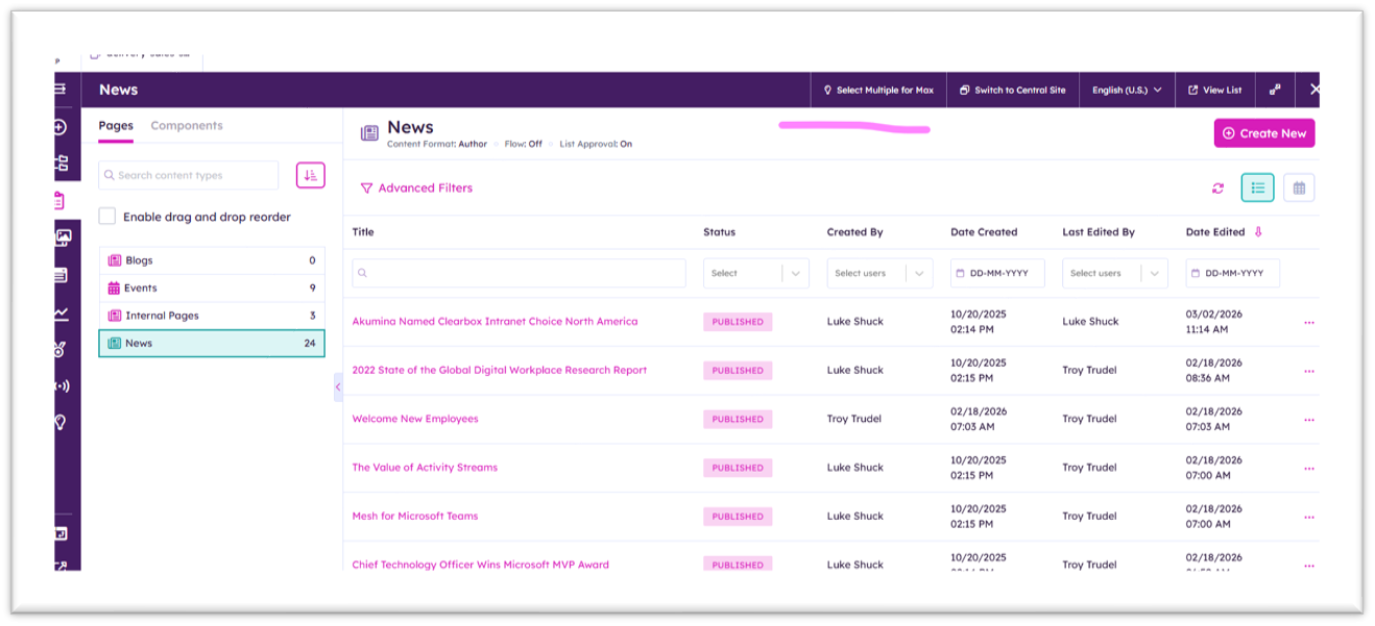This screenshot has height=626, width=1375.
Task: Switch to the Components tab
Action: click(187, 126)
